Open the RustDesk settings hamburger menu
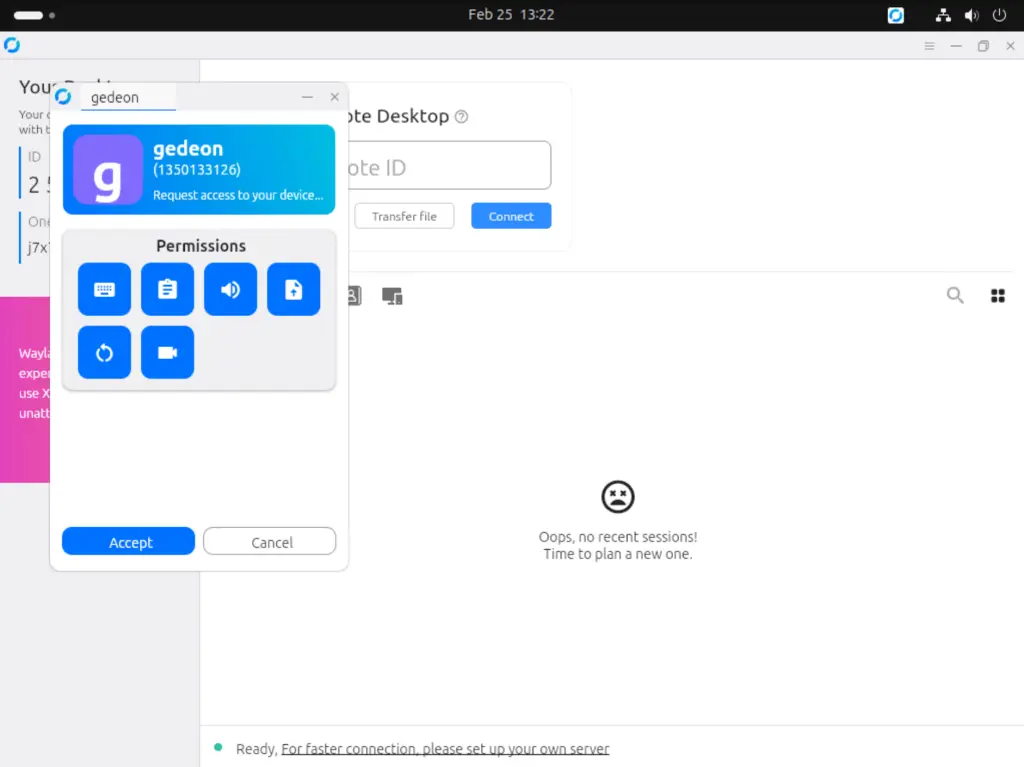 [x=929, y=46]
